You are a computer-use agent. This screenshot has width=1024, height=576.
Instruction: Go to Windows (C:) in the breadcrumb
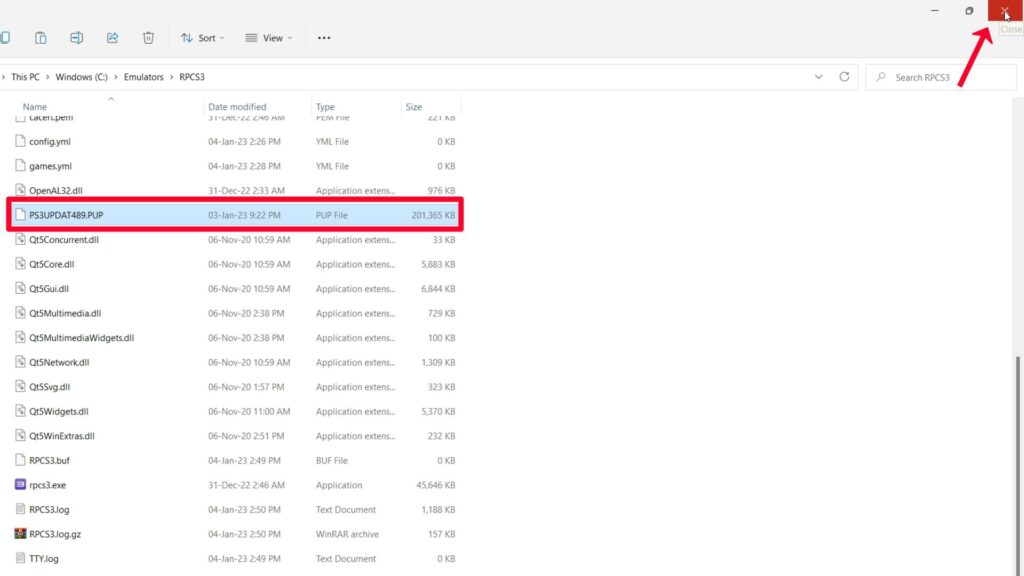pyautogui.click(x=81, y=77)
